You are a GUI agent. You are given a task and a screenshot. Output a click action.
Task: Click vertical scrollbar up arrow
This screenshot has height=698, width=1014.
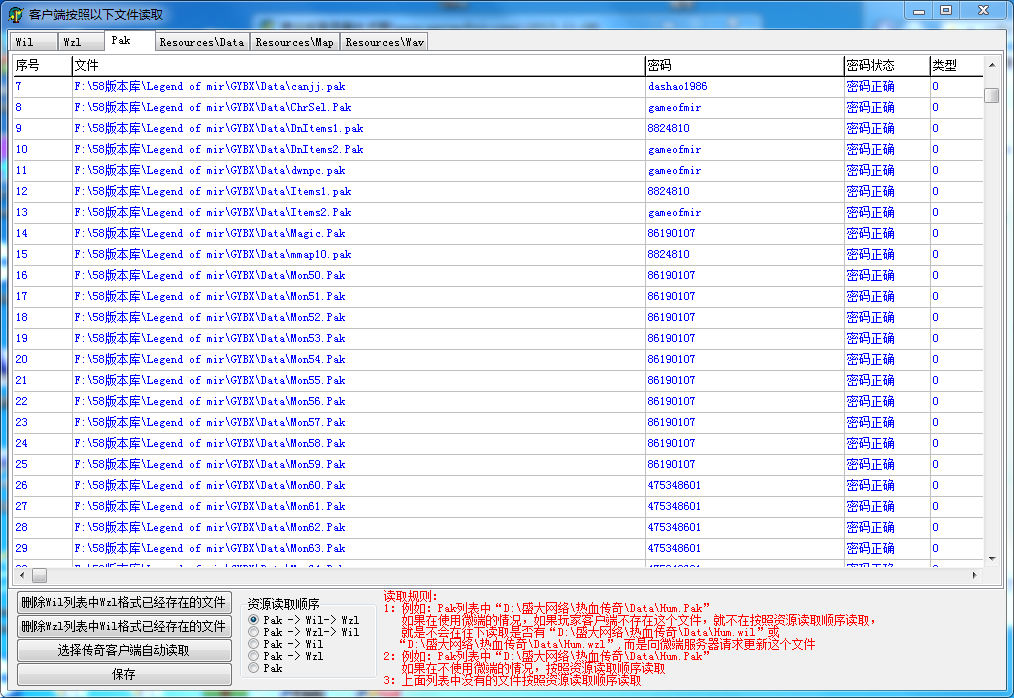tap(991, 65)
